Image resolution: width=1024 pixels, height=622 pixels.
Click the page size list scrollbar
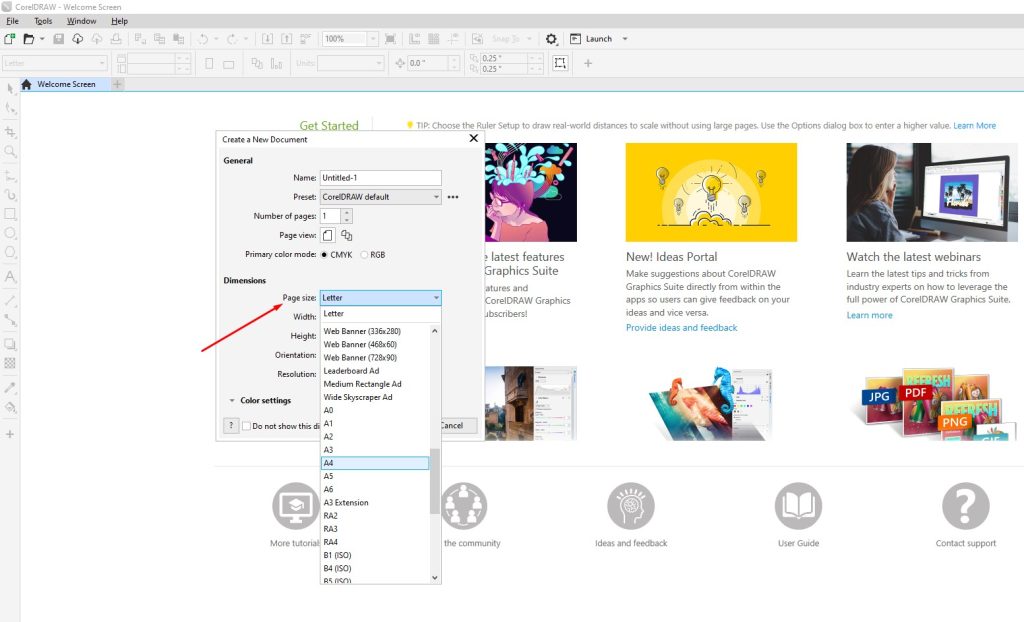click(x=435, y=480)
